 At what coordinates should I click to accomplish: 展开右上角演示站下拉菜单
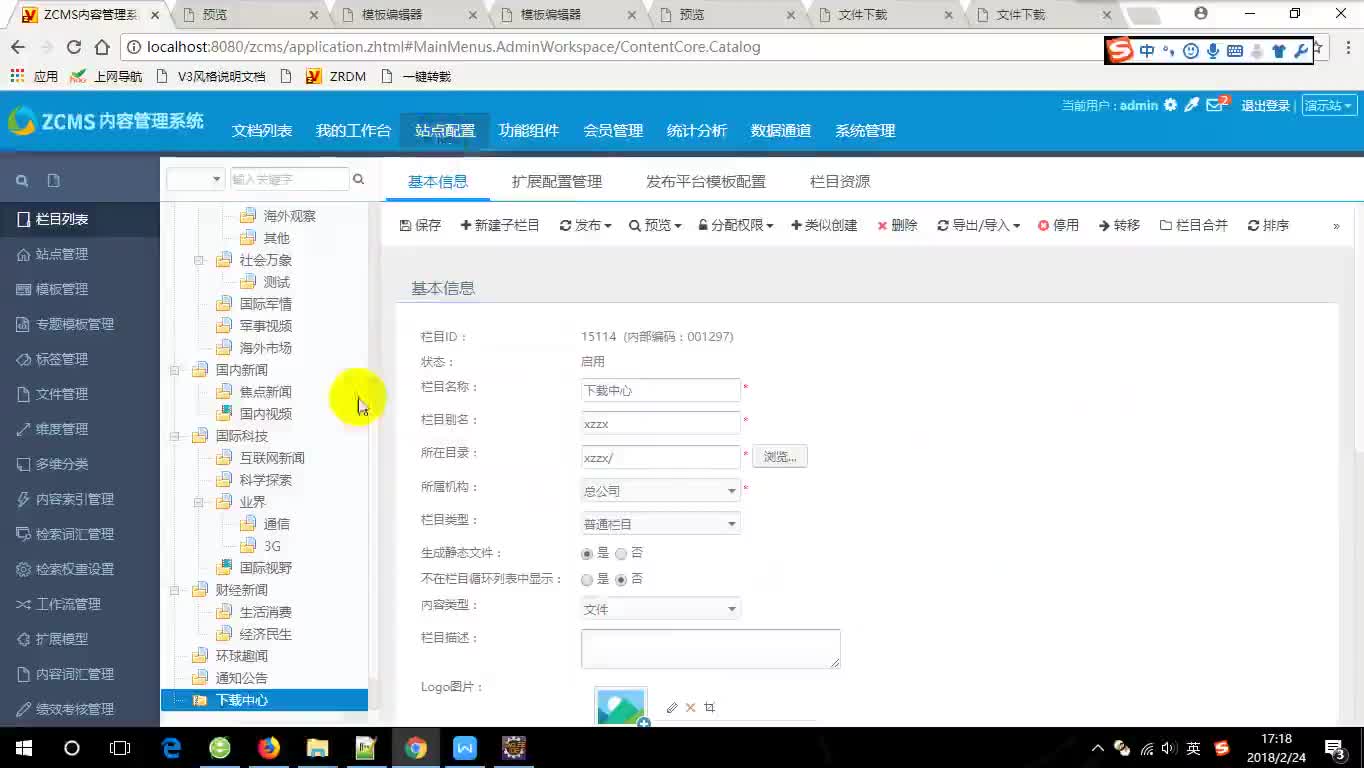[x=1329, y=133]
